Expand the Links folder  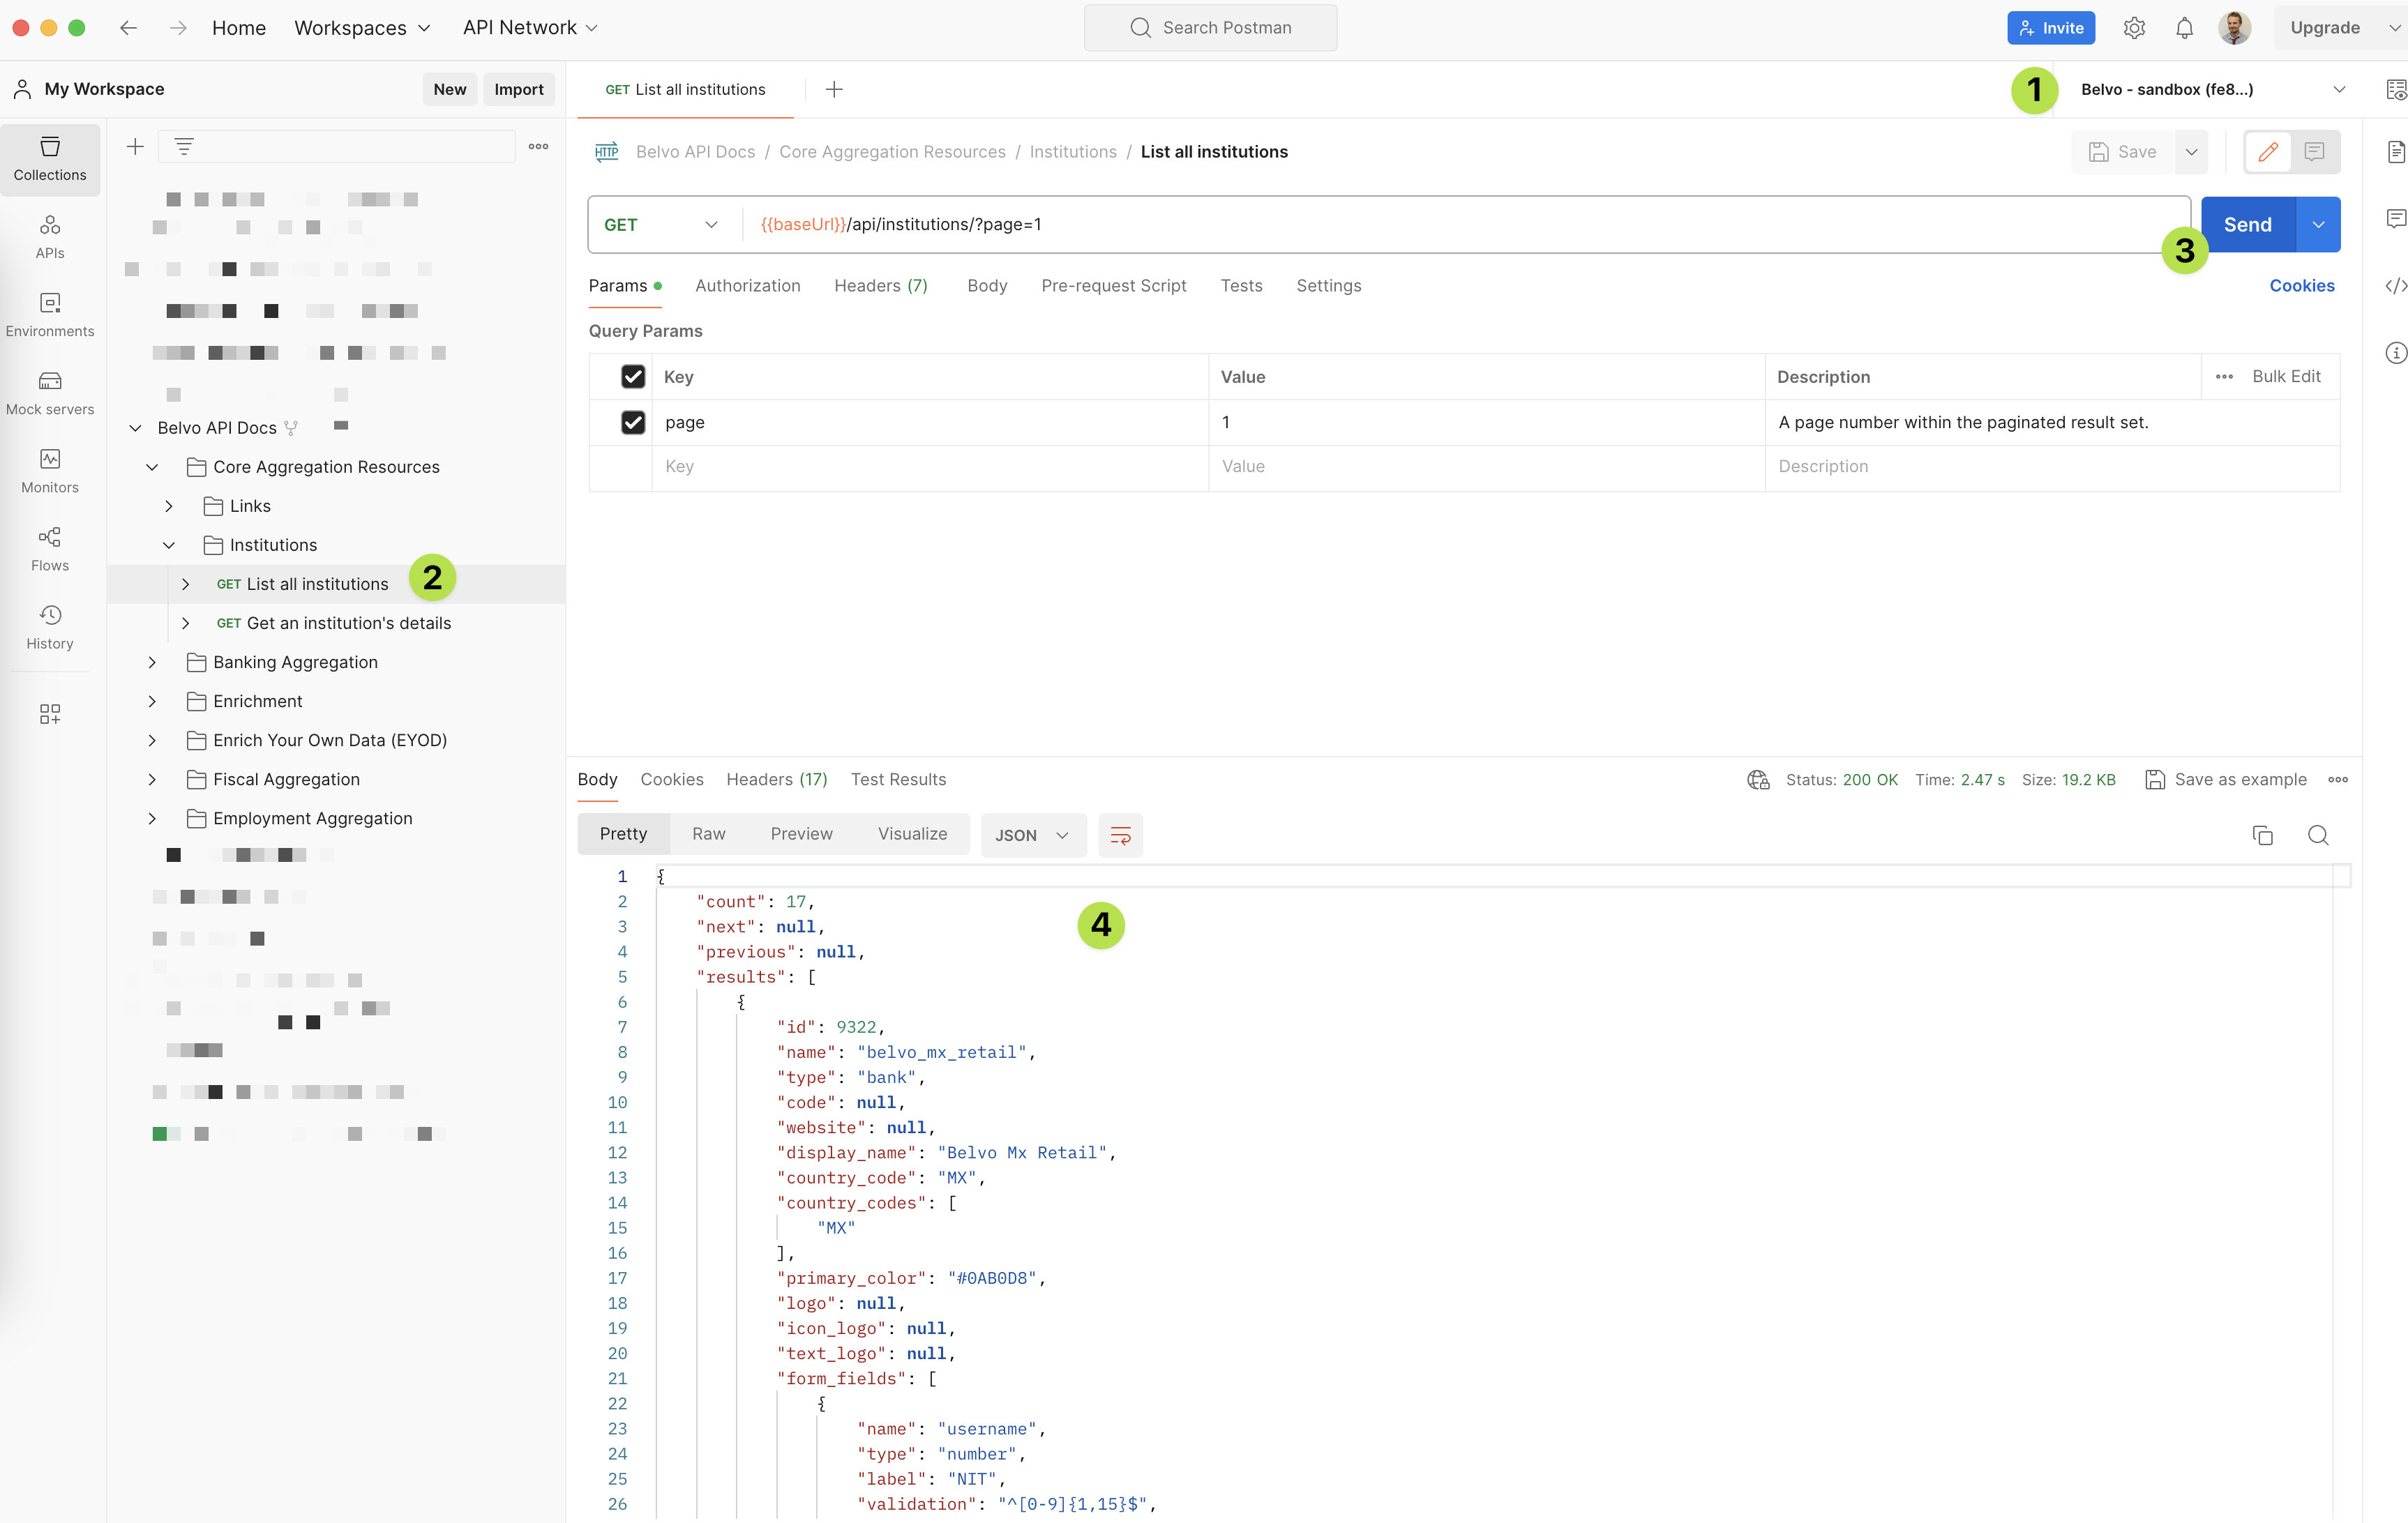(x=168, y=506)
